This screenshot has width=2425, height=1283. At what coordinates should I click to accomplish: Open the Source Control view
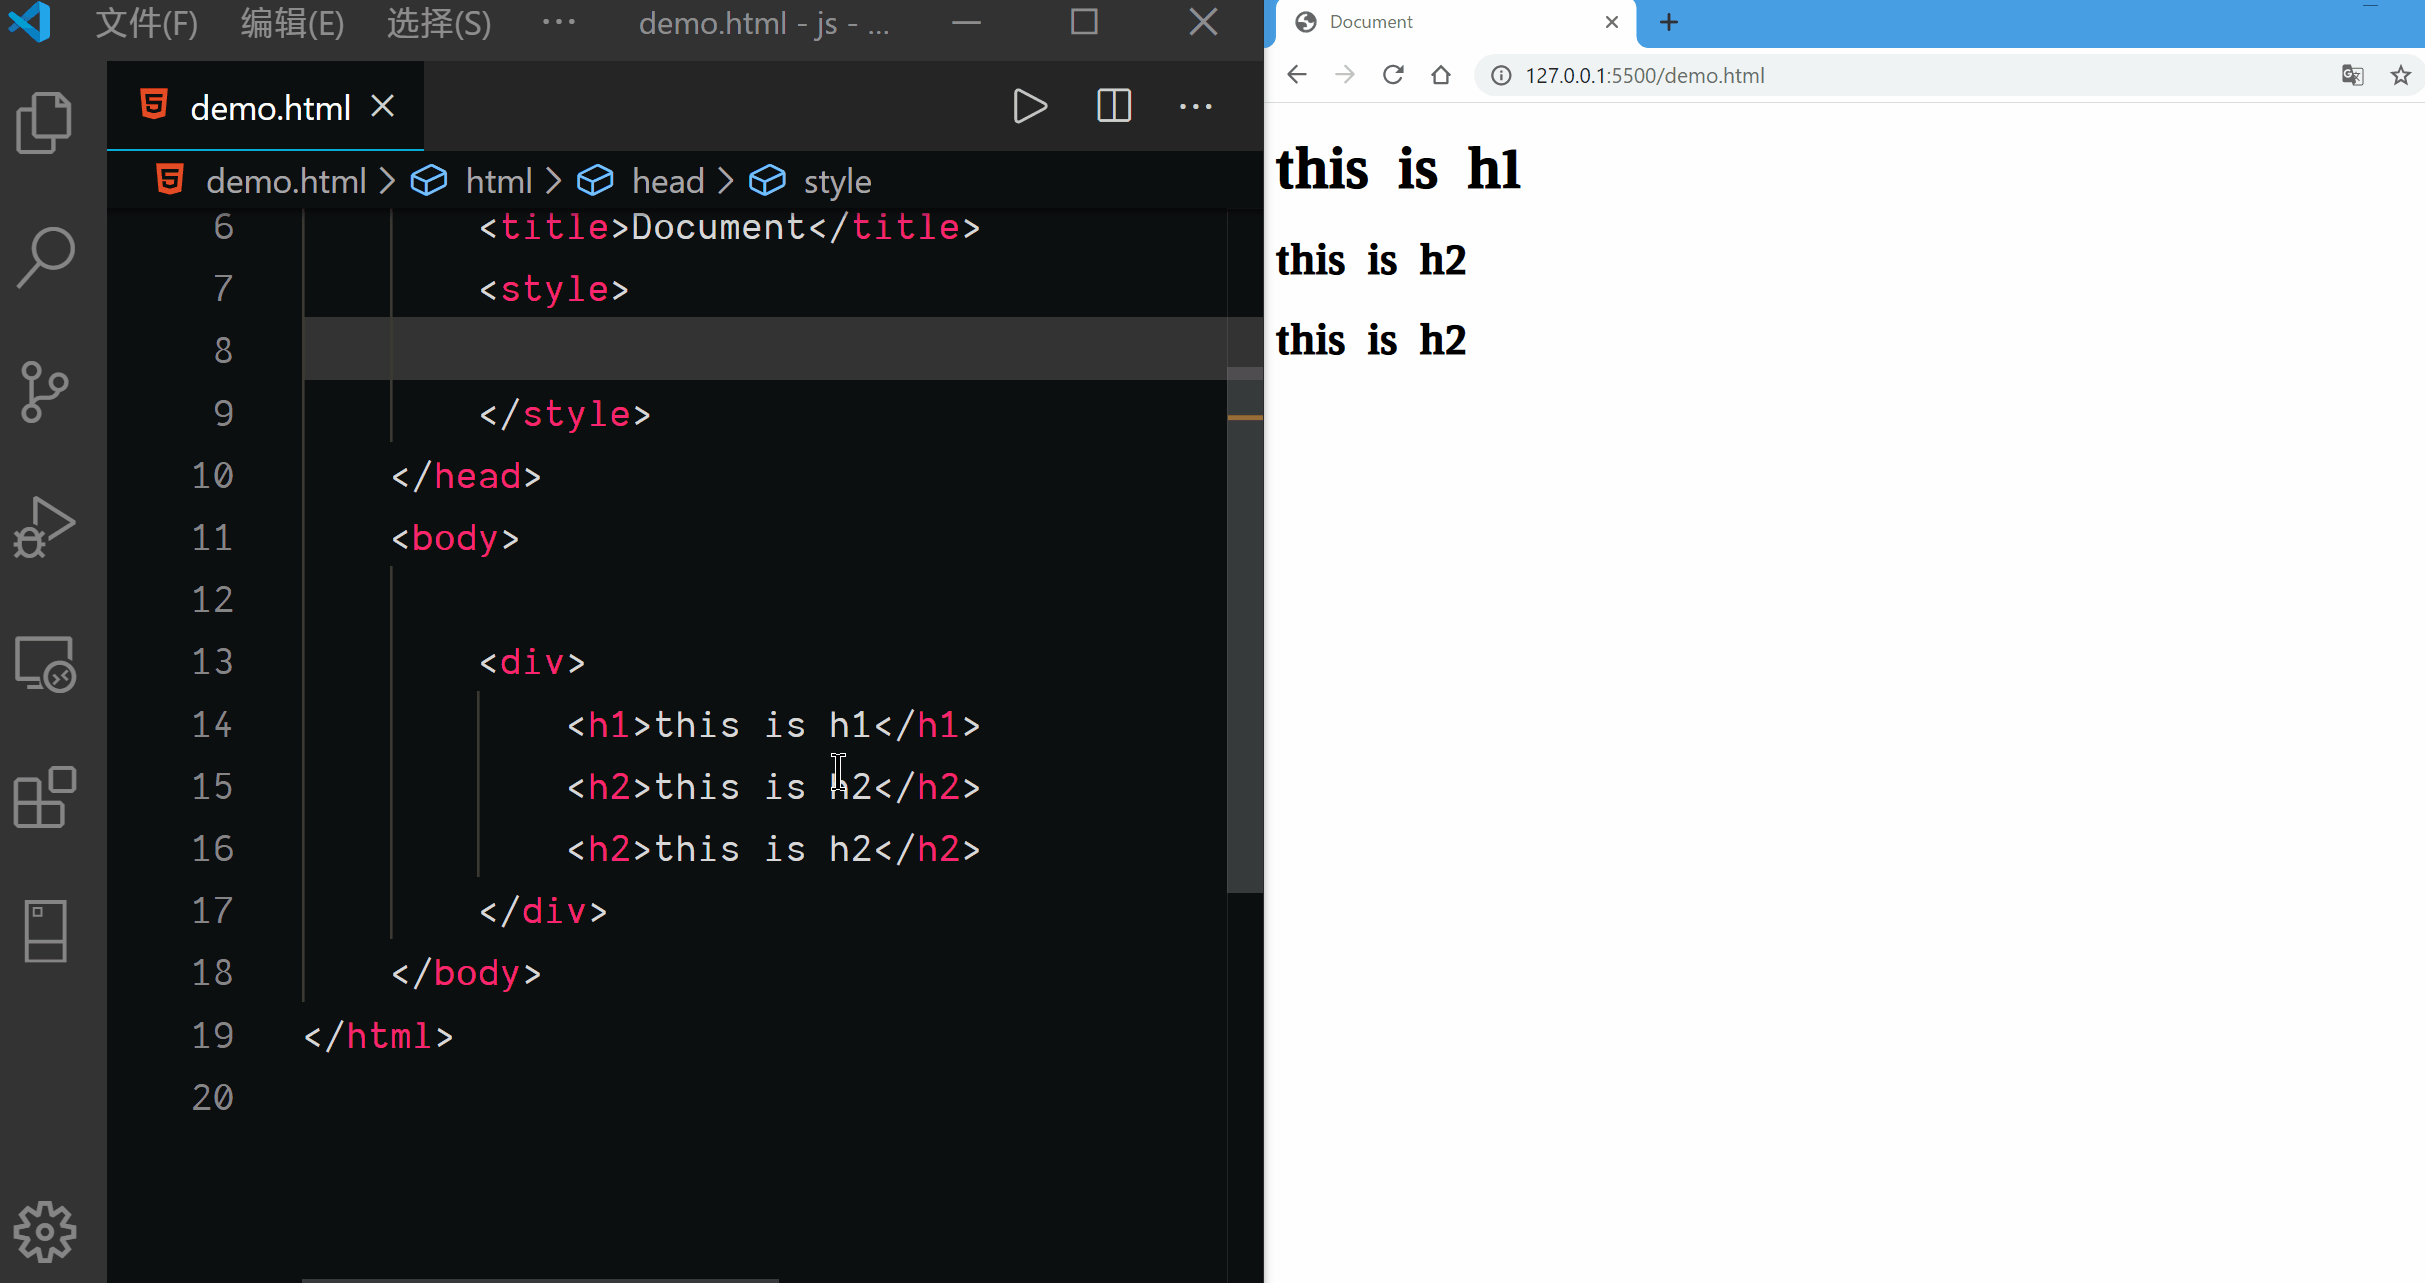pyautogui.click(x=45, y=391)
